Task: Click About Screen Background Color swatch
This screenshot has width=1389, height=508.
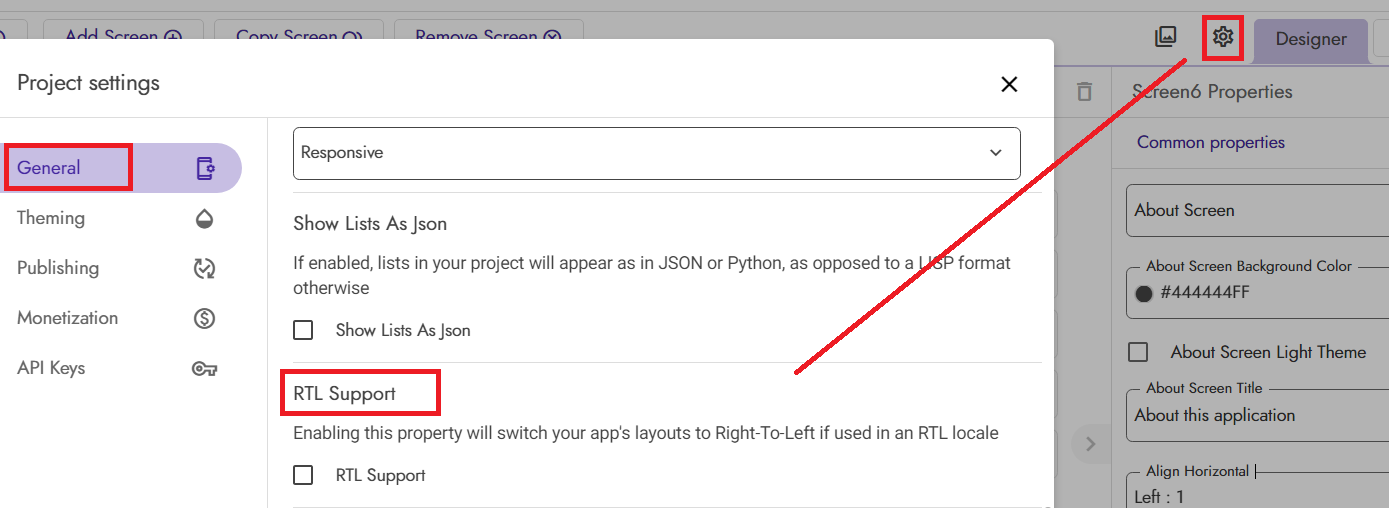Action: pos(1145,294)
